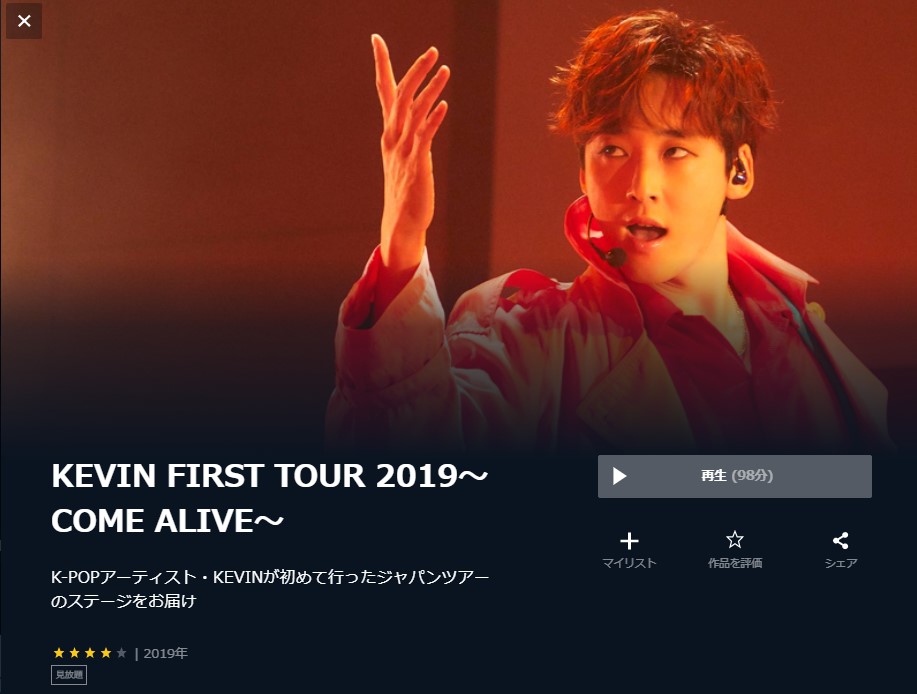Click the play triangle icon
Image resolution: width=917 pixels, height=694 pixels.
coord(619,476)
